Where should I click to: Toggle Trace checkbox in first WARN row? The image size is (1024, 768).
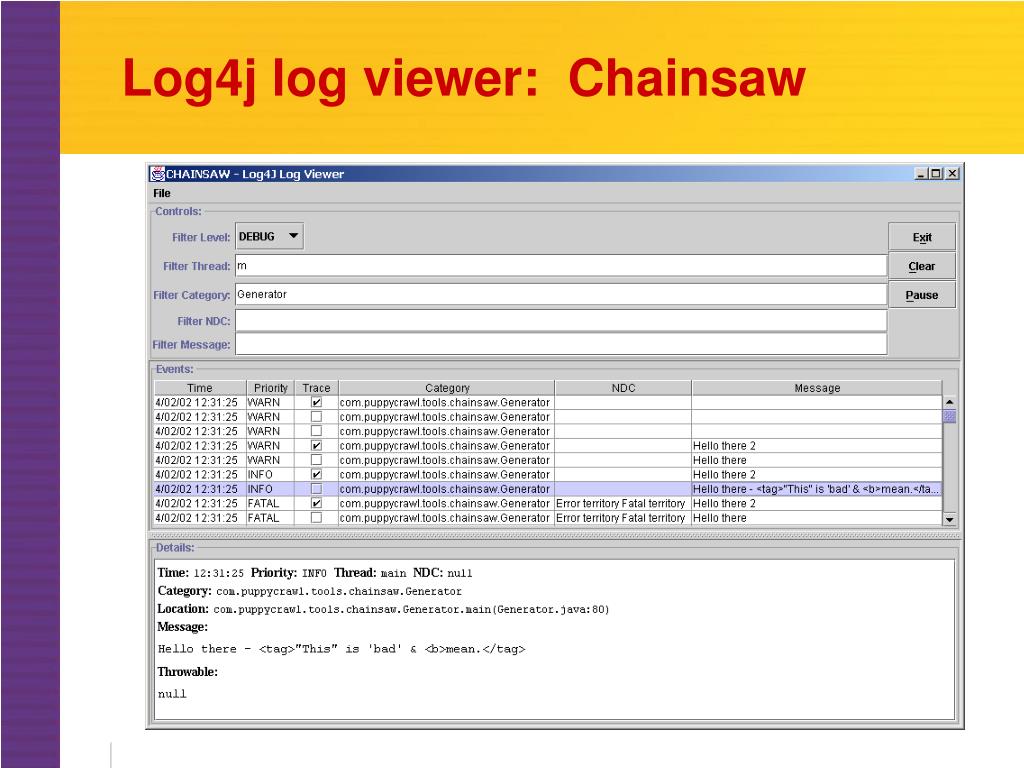point(316,402)
